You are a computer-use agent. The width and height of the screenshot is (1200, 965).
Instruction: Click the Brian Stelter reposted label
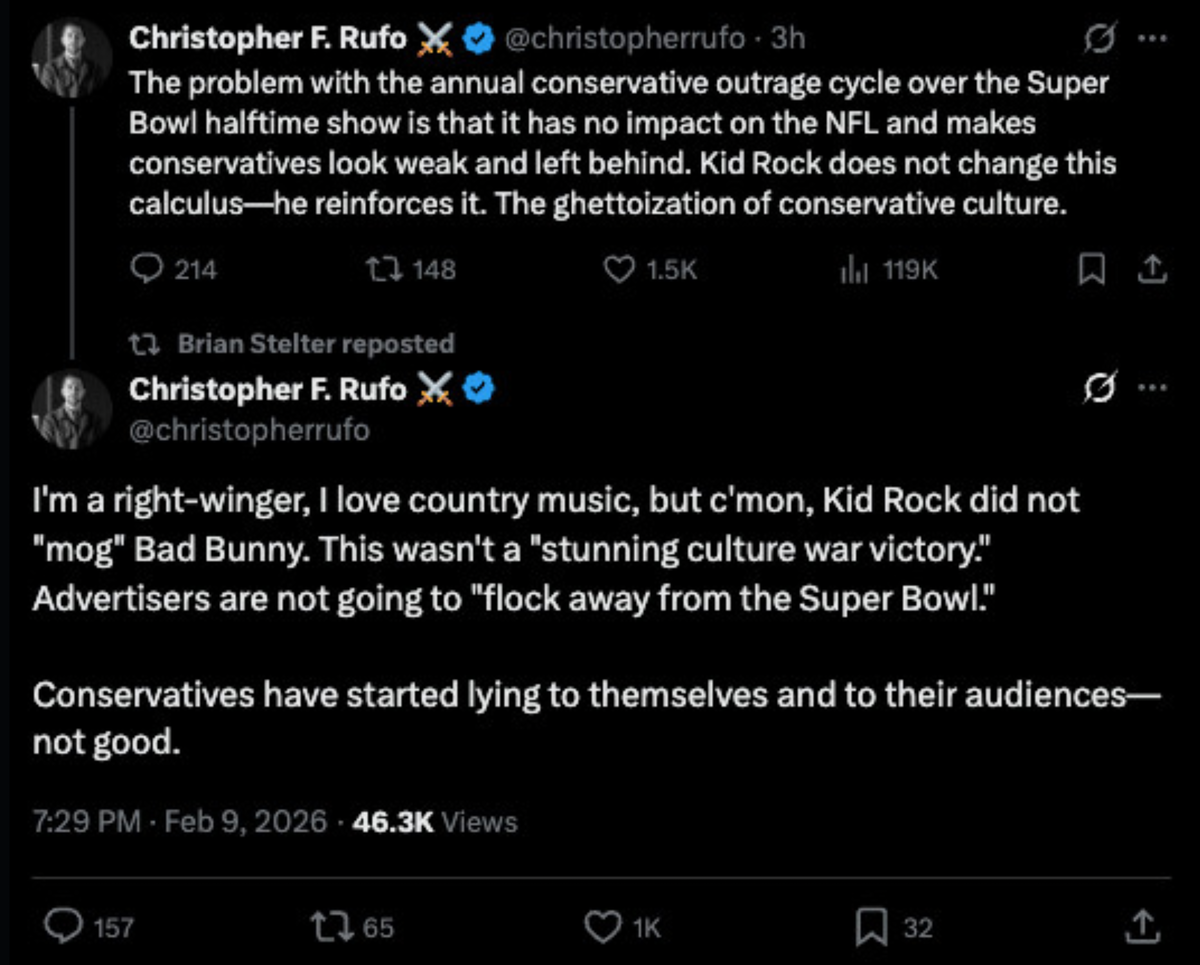315,344
